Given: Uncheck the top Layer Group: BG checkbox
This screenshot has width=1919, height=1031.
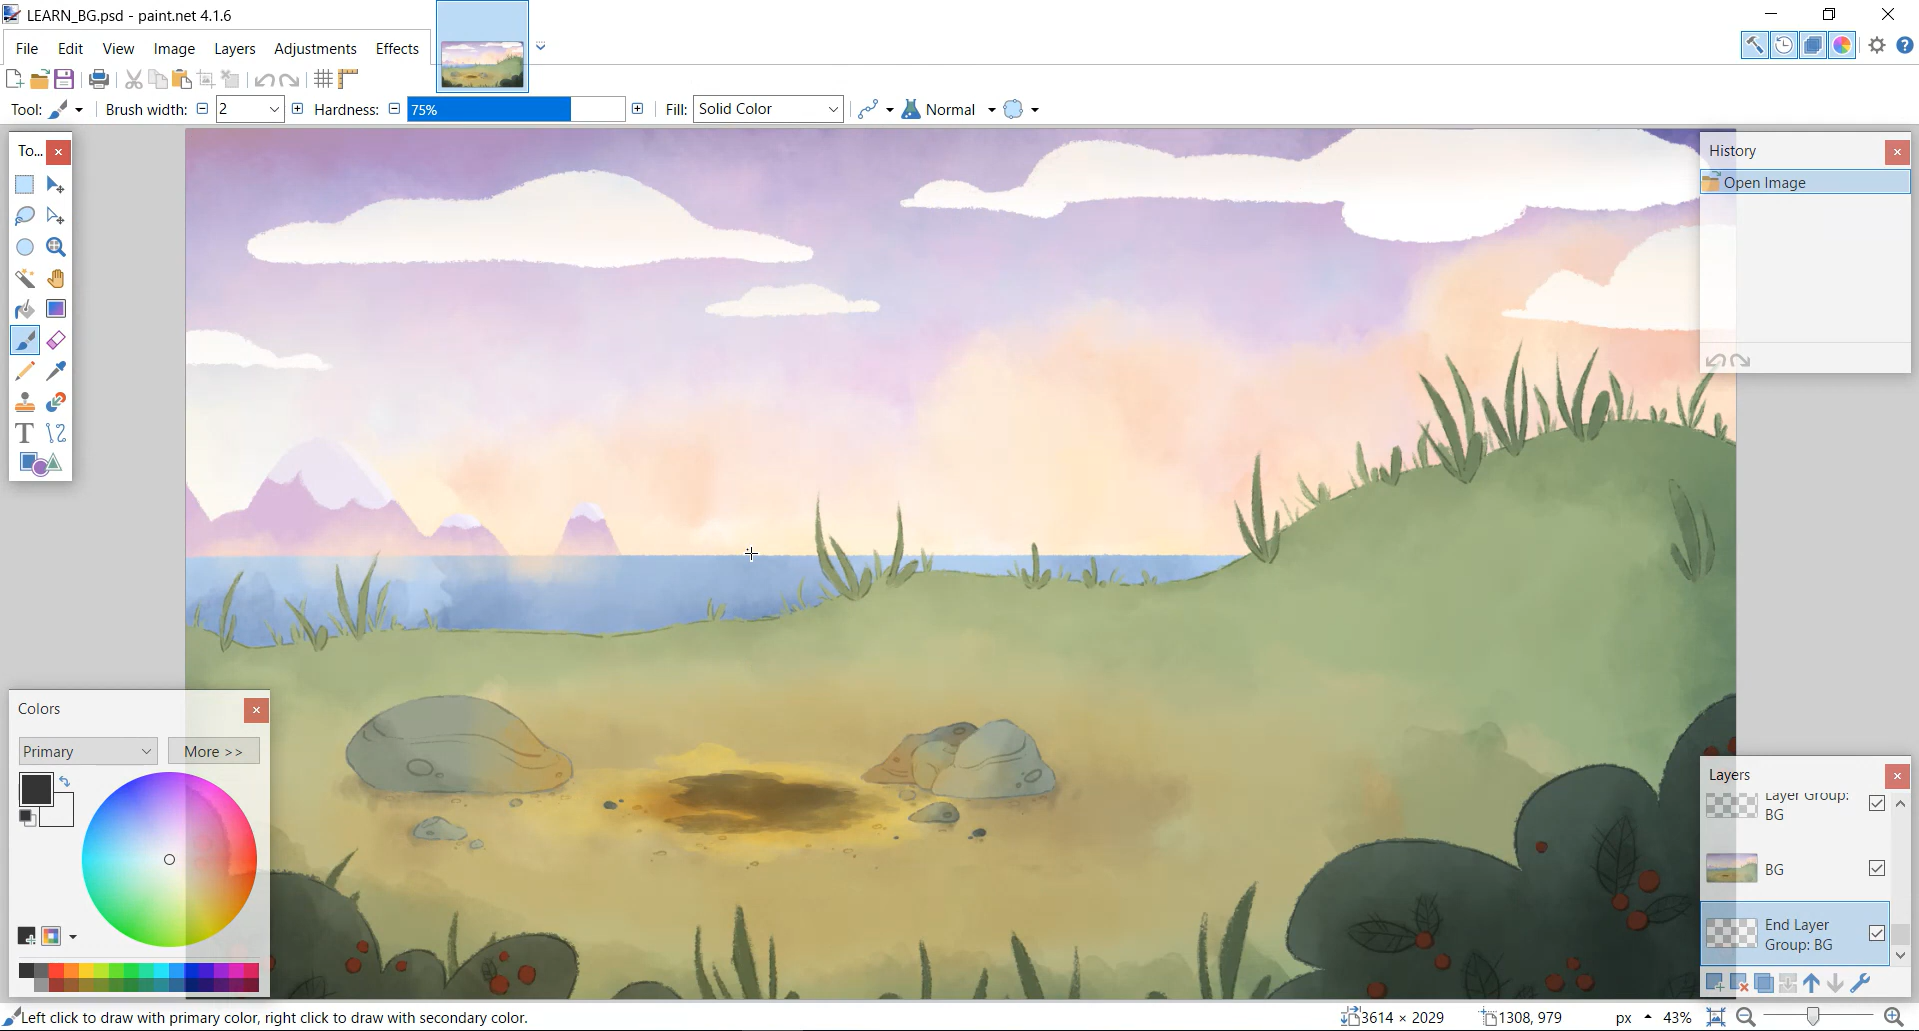Looking at the screenshot, I should point(1876,803).
